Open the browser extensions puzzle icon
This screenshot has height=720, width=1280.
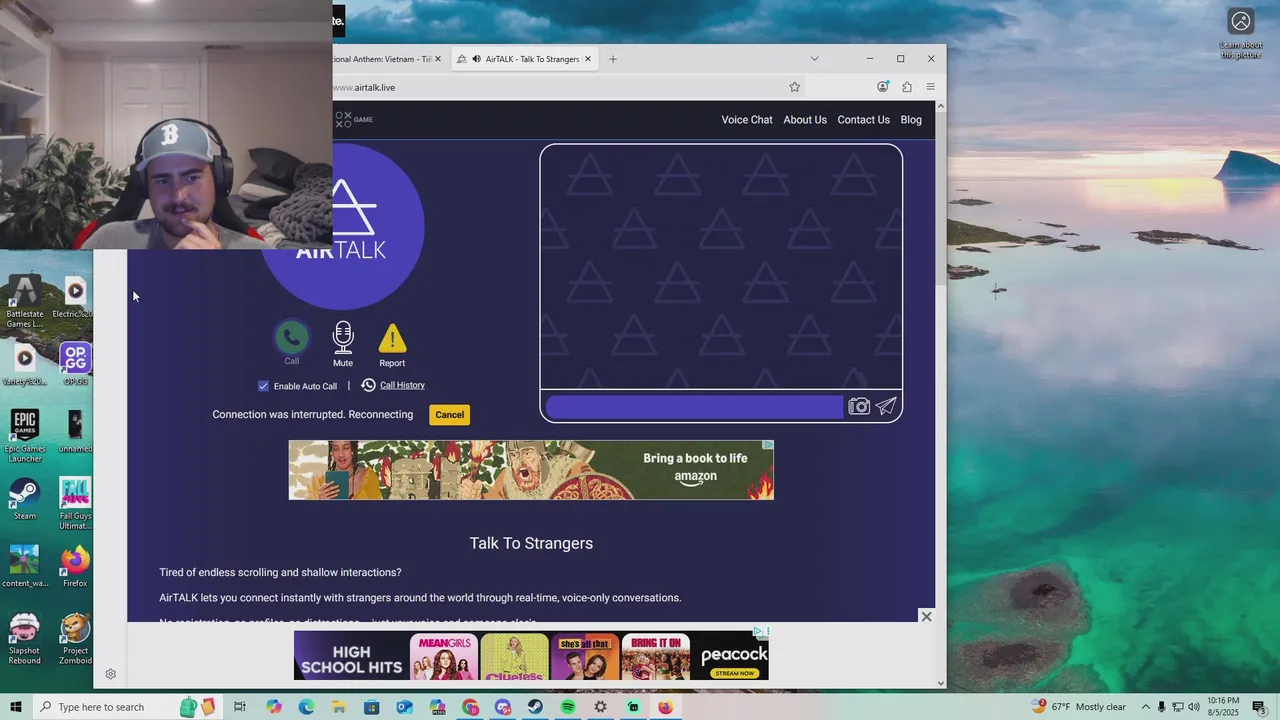(907, 87)
